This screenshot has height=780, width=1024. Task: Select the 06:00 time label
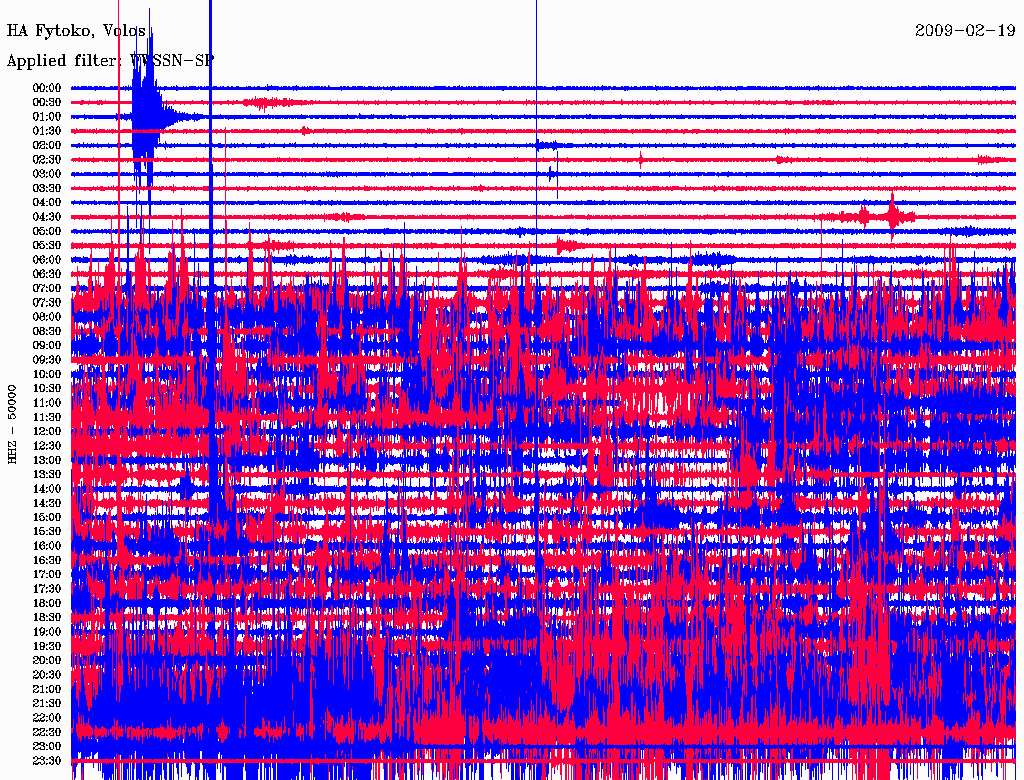tap(47, 259)
